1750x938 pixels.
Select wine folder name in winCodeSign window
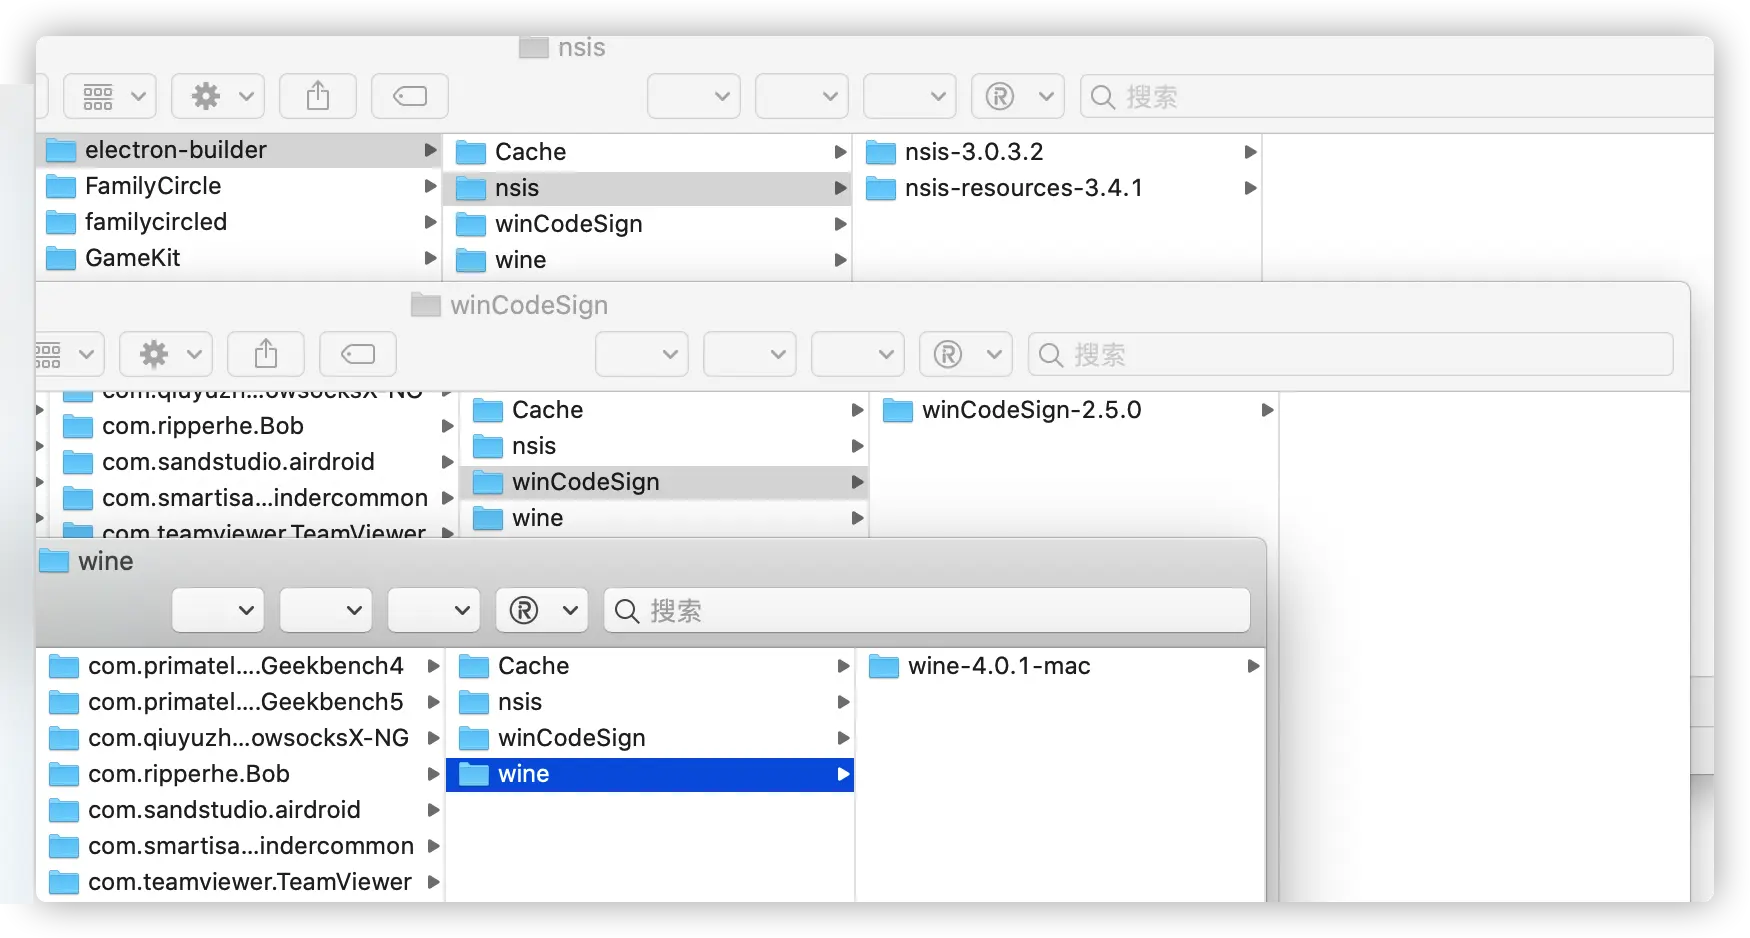[x=538, y=518]
